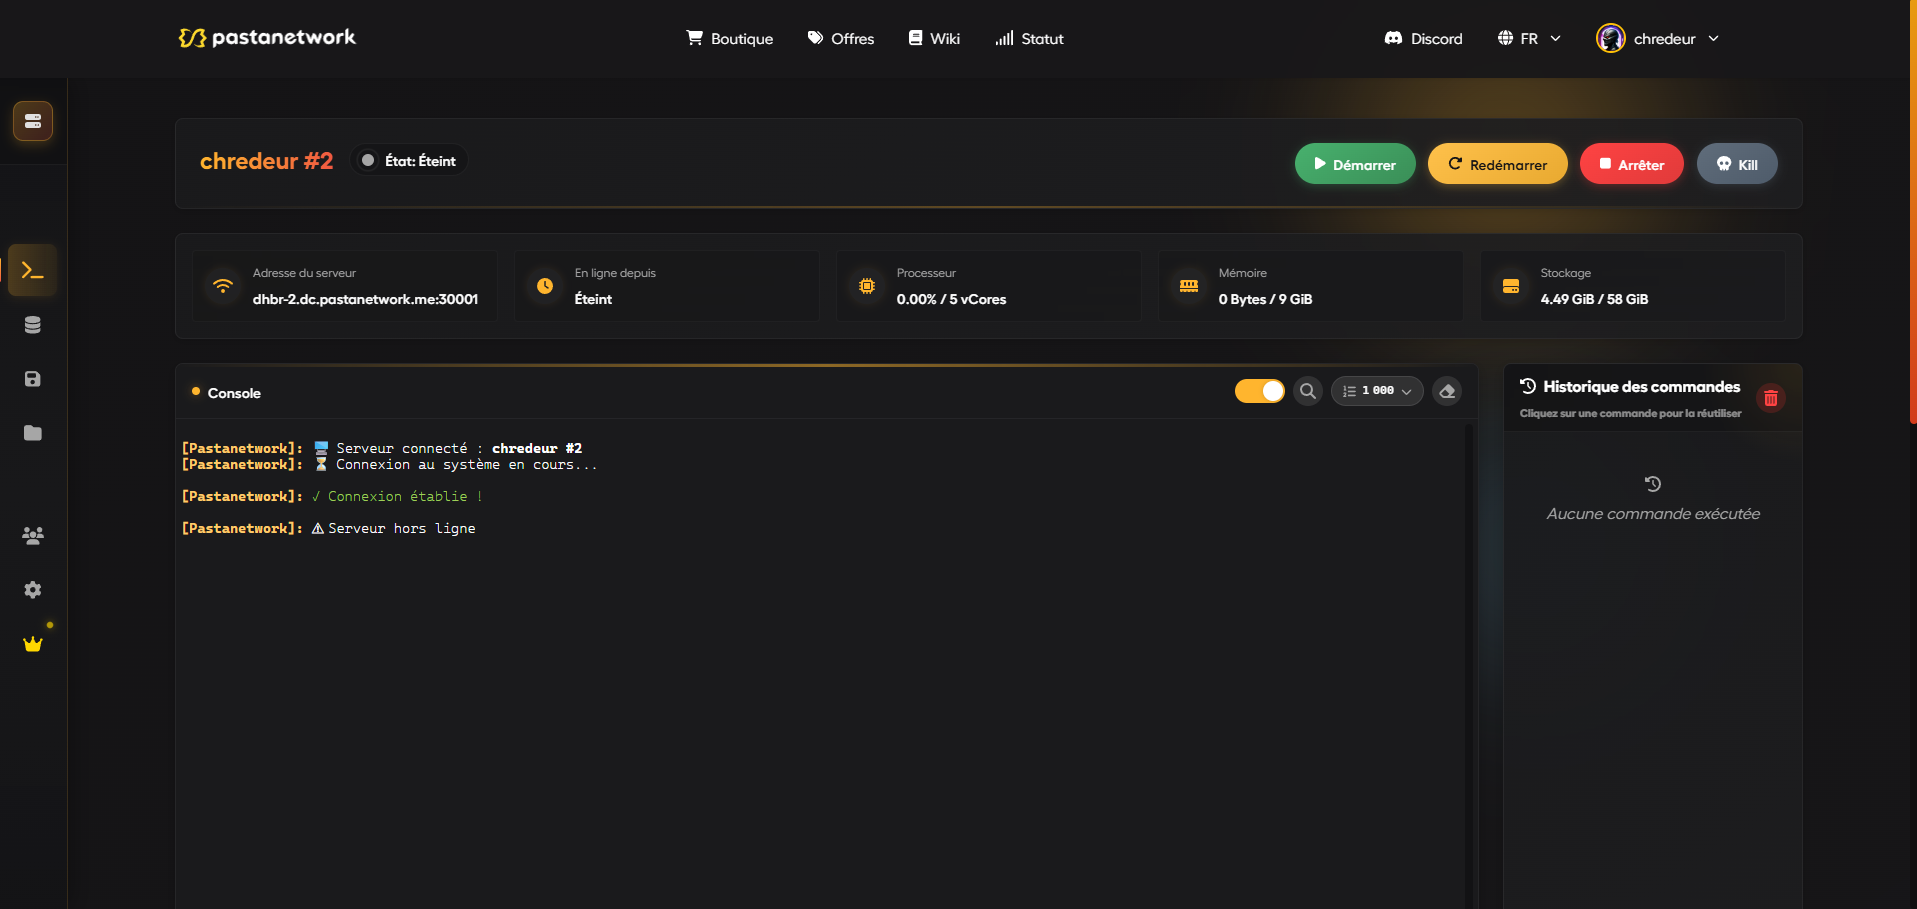Click the Console panel heading
This screenshot has width=1917, height=909.
point(234,393)
